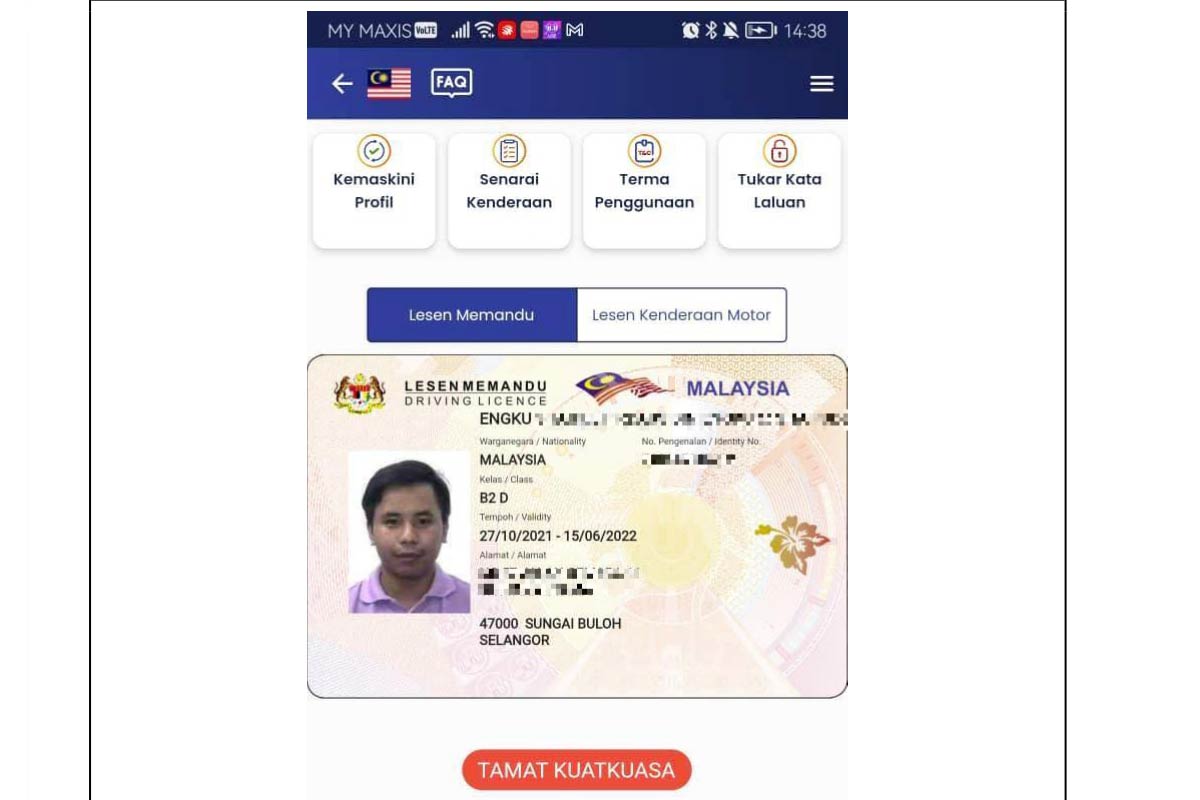Open the FAQ chat icon
1200x800 pixels.
coord(452,83)
